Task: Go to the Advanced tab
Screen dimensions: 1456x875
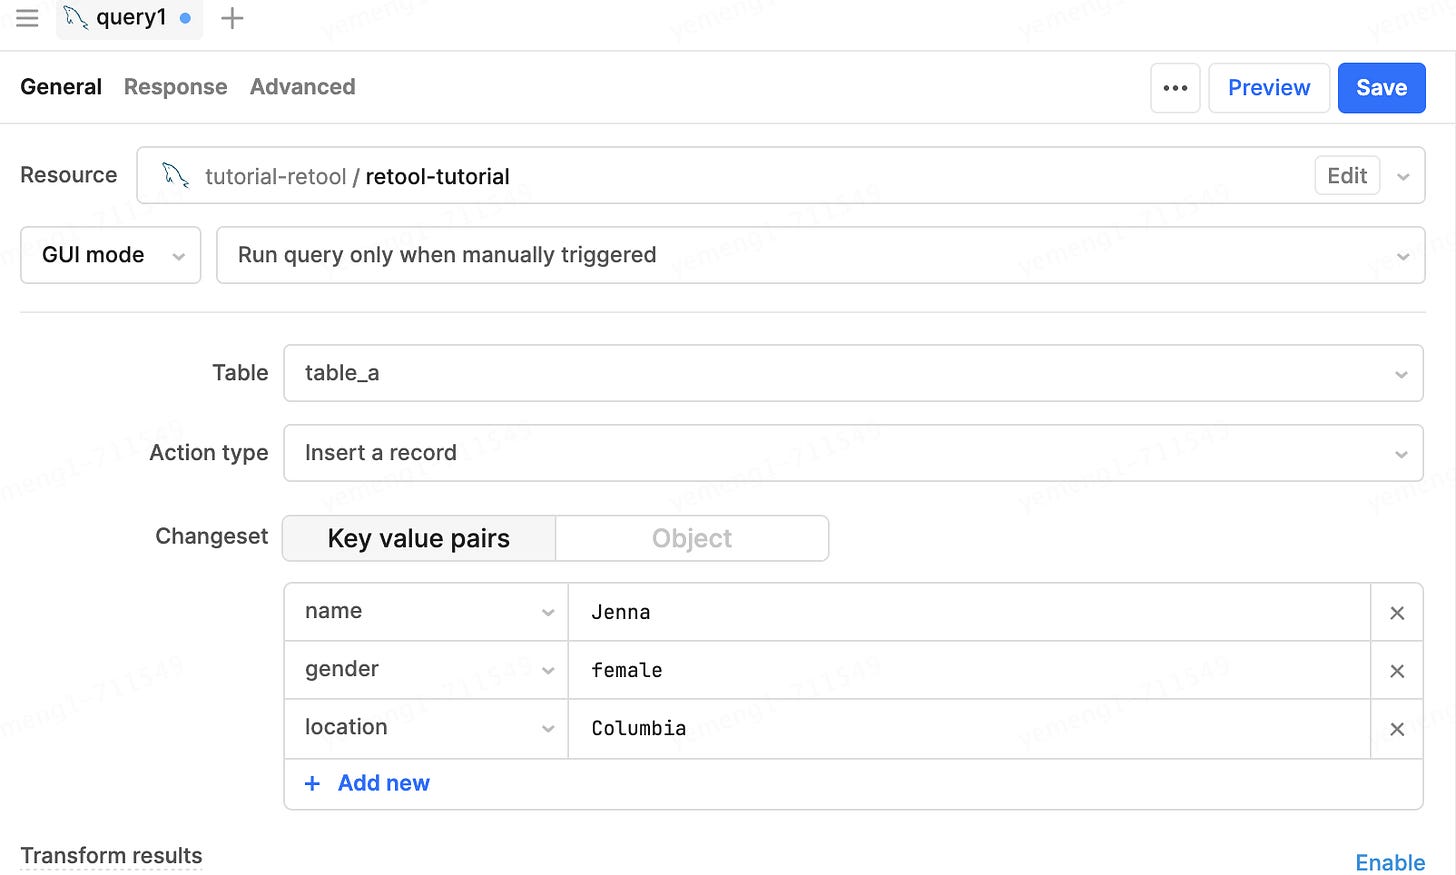Action: pos(303,87)
